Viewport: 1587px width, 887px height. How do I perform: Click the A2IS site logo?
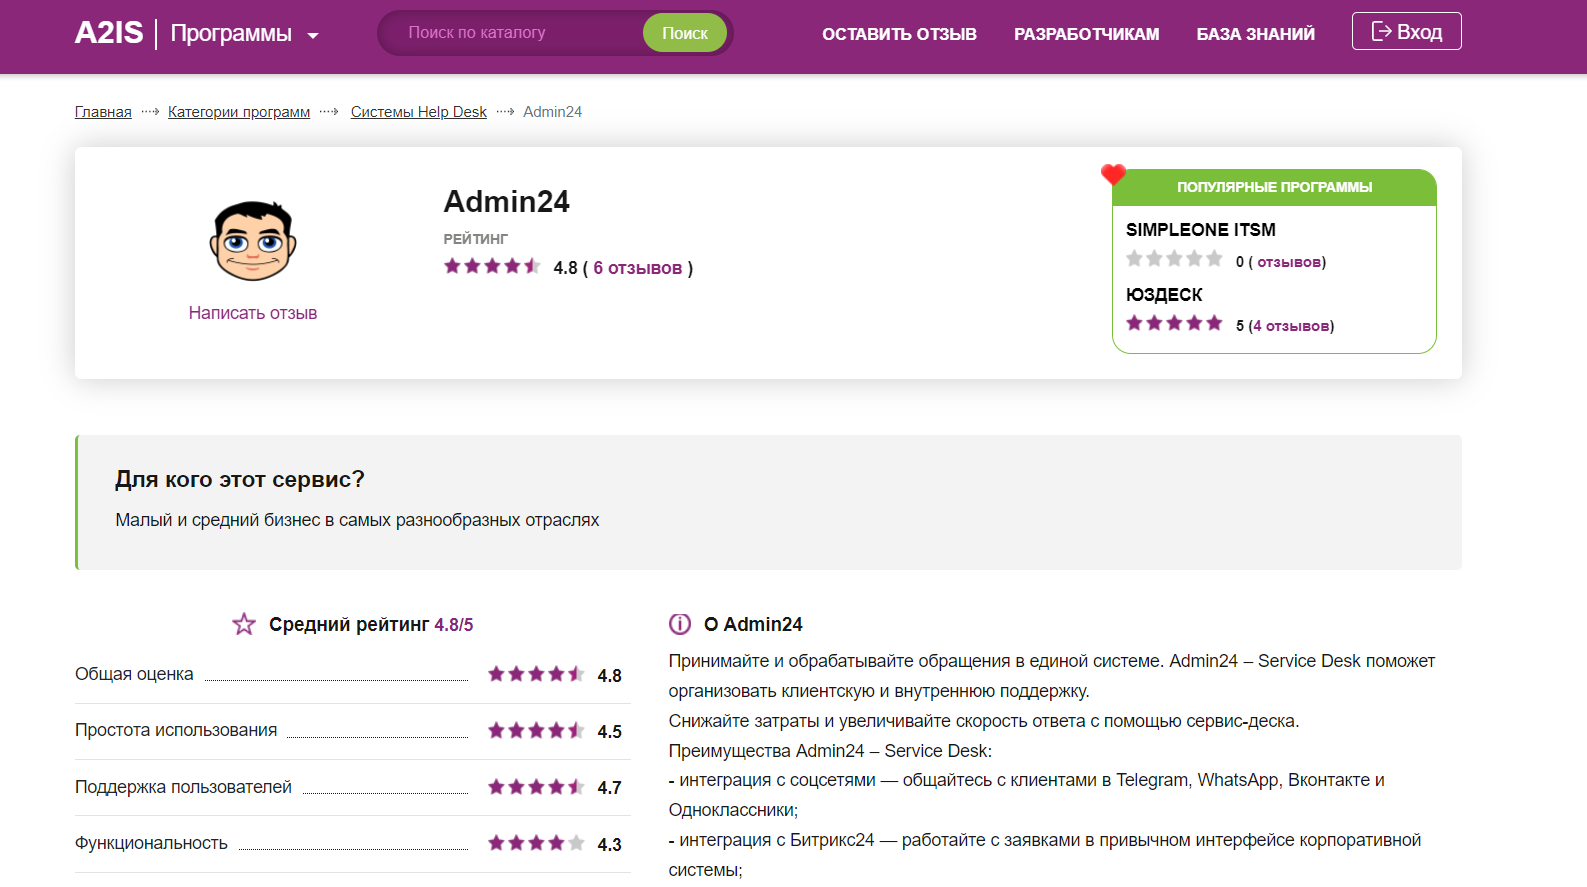tap(109, 33)
